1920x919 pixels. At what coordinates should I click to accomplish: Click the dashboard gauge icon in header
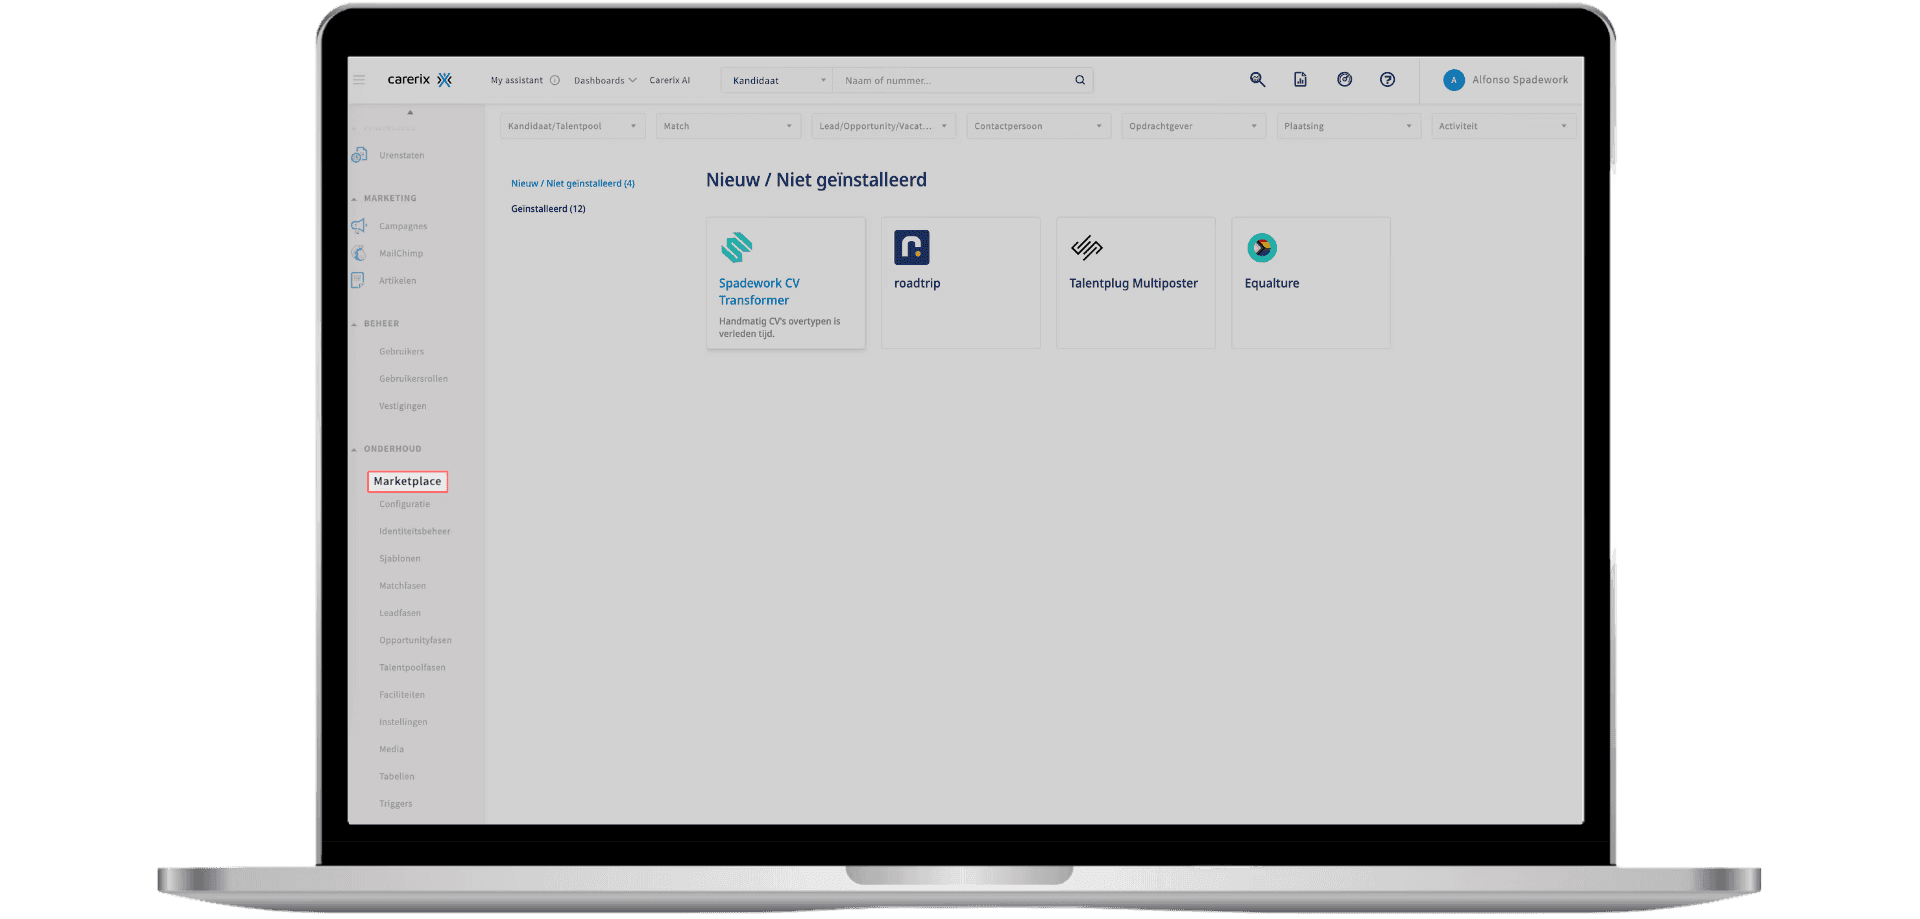point(1345,80)
